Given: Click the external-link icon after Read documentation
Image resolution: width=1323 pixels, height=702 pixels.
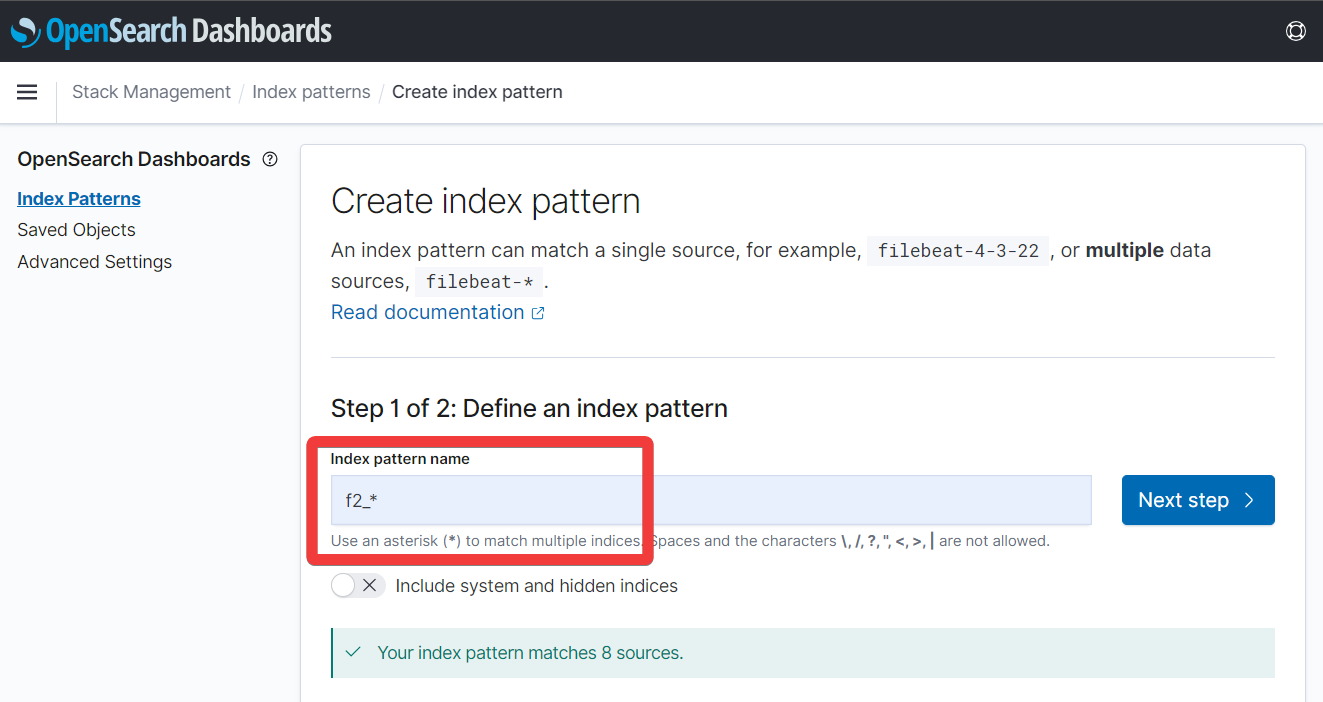Looking at the screenshot, I should [x=538, y=312].
